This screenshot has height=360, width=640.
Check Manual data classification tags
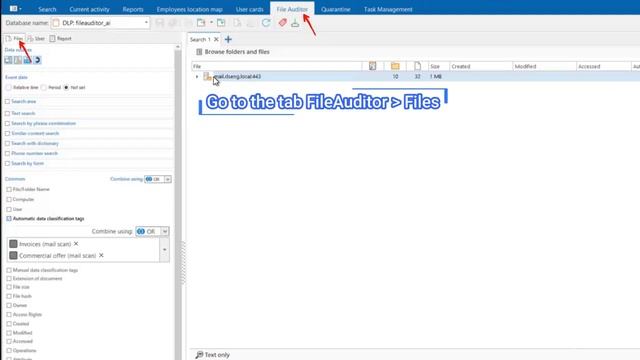tap(9, 270)
